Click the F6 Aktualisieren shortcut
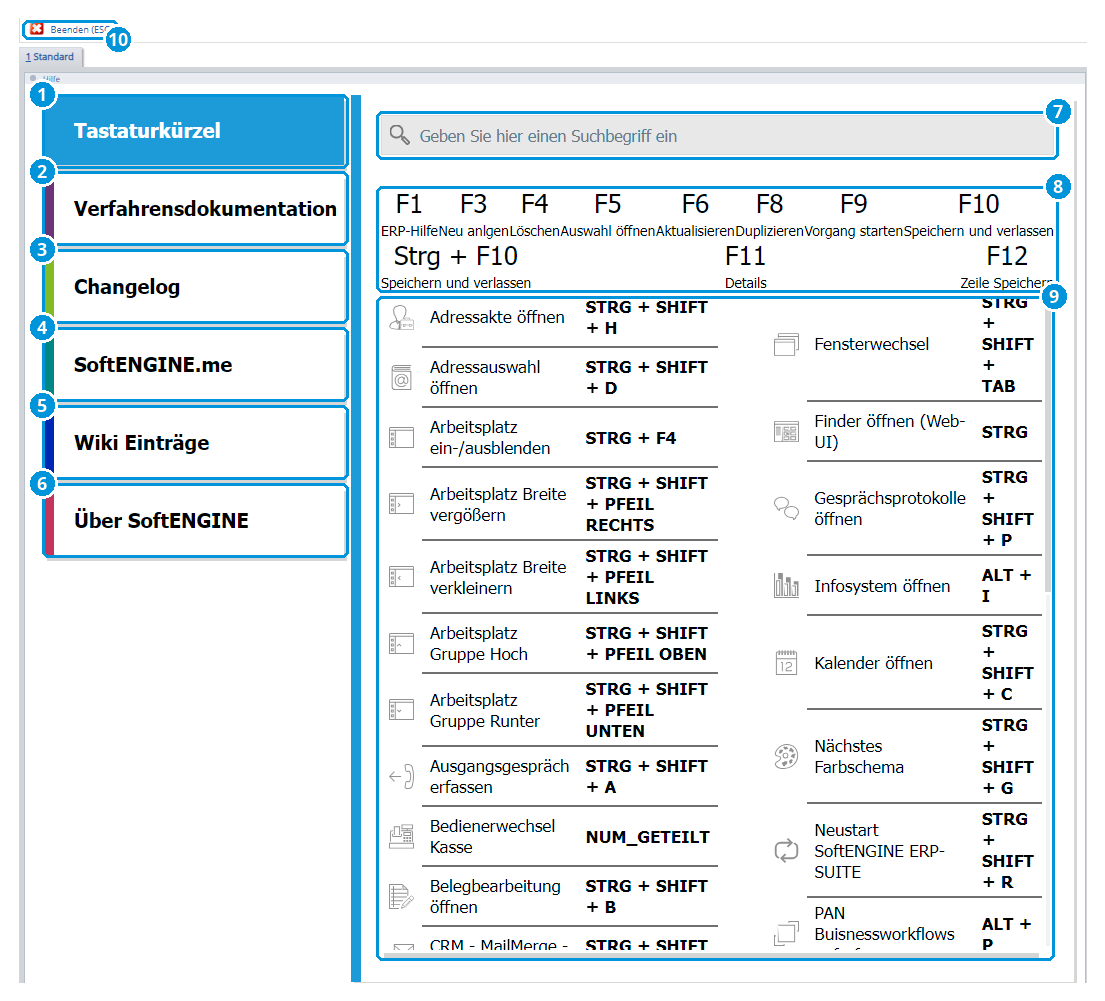Image resolution: width=1105 pixels, height=1001 pixels. pyautogui.click(x=695, y=216)
